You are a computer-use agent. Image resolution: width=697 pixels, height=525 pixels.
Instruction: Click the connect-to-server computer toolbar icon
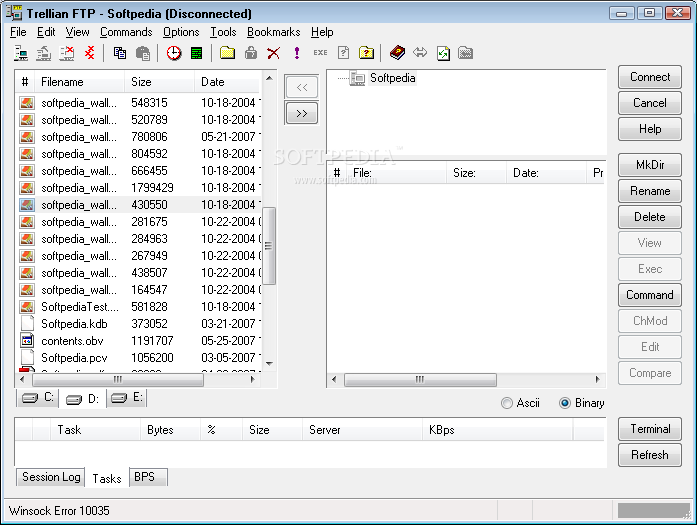pyautogui.click(x=21, y=53)
